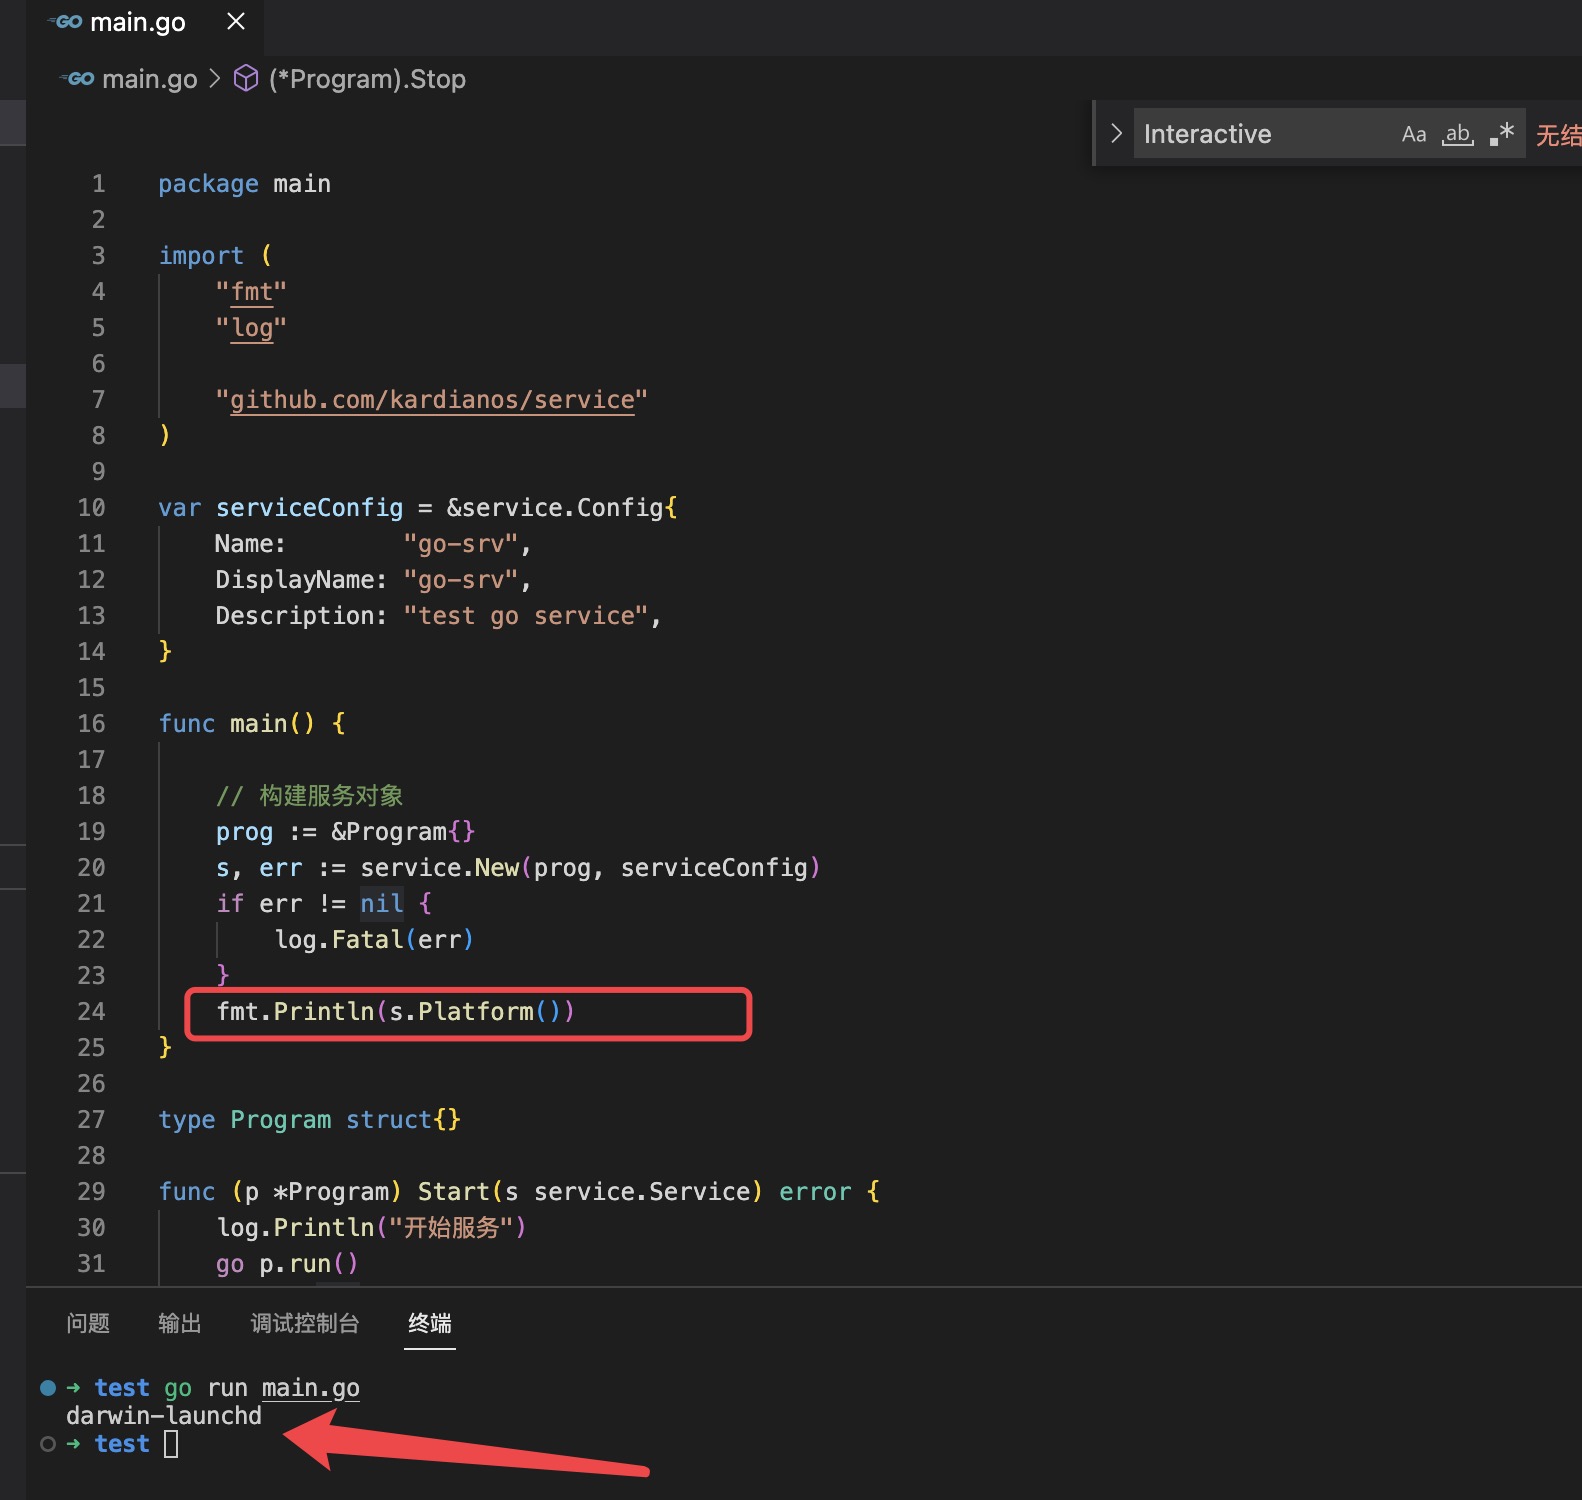Click line number 29 in the gutter
Image resolution: width=1582 pixels, height=1500 pixels.
pos(91,1192)
